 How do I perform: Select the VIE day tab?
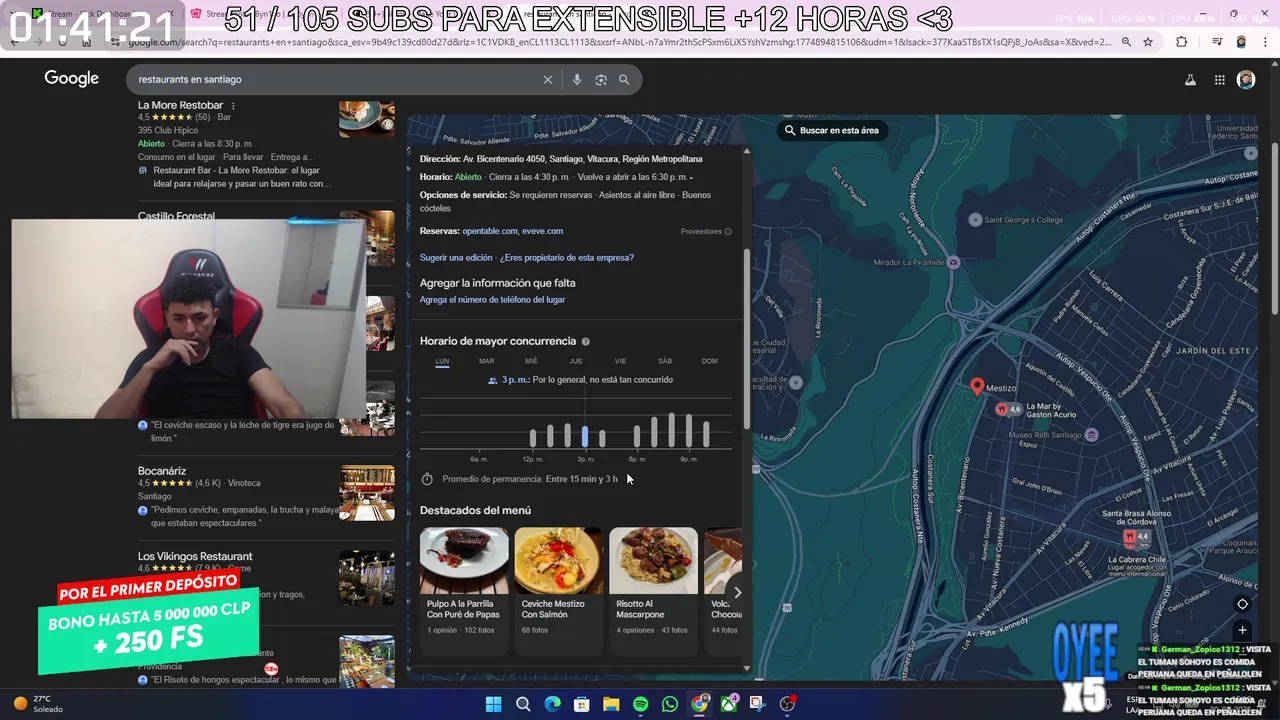[x=620, y=361]
